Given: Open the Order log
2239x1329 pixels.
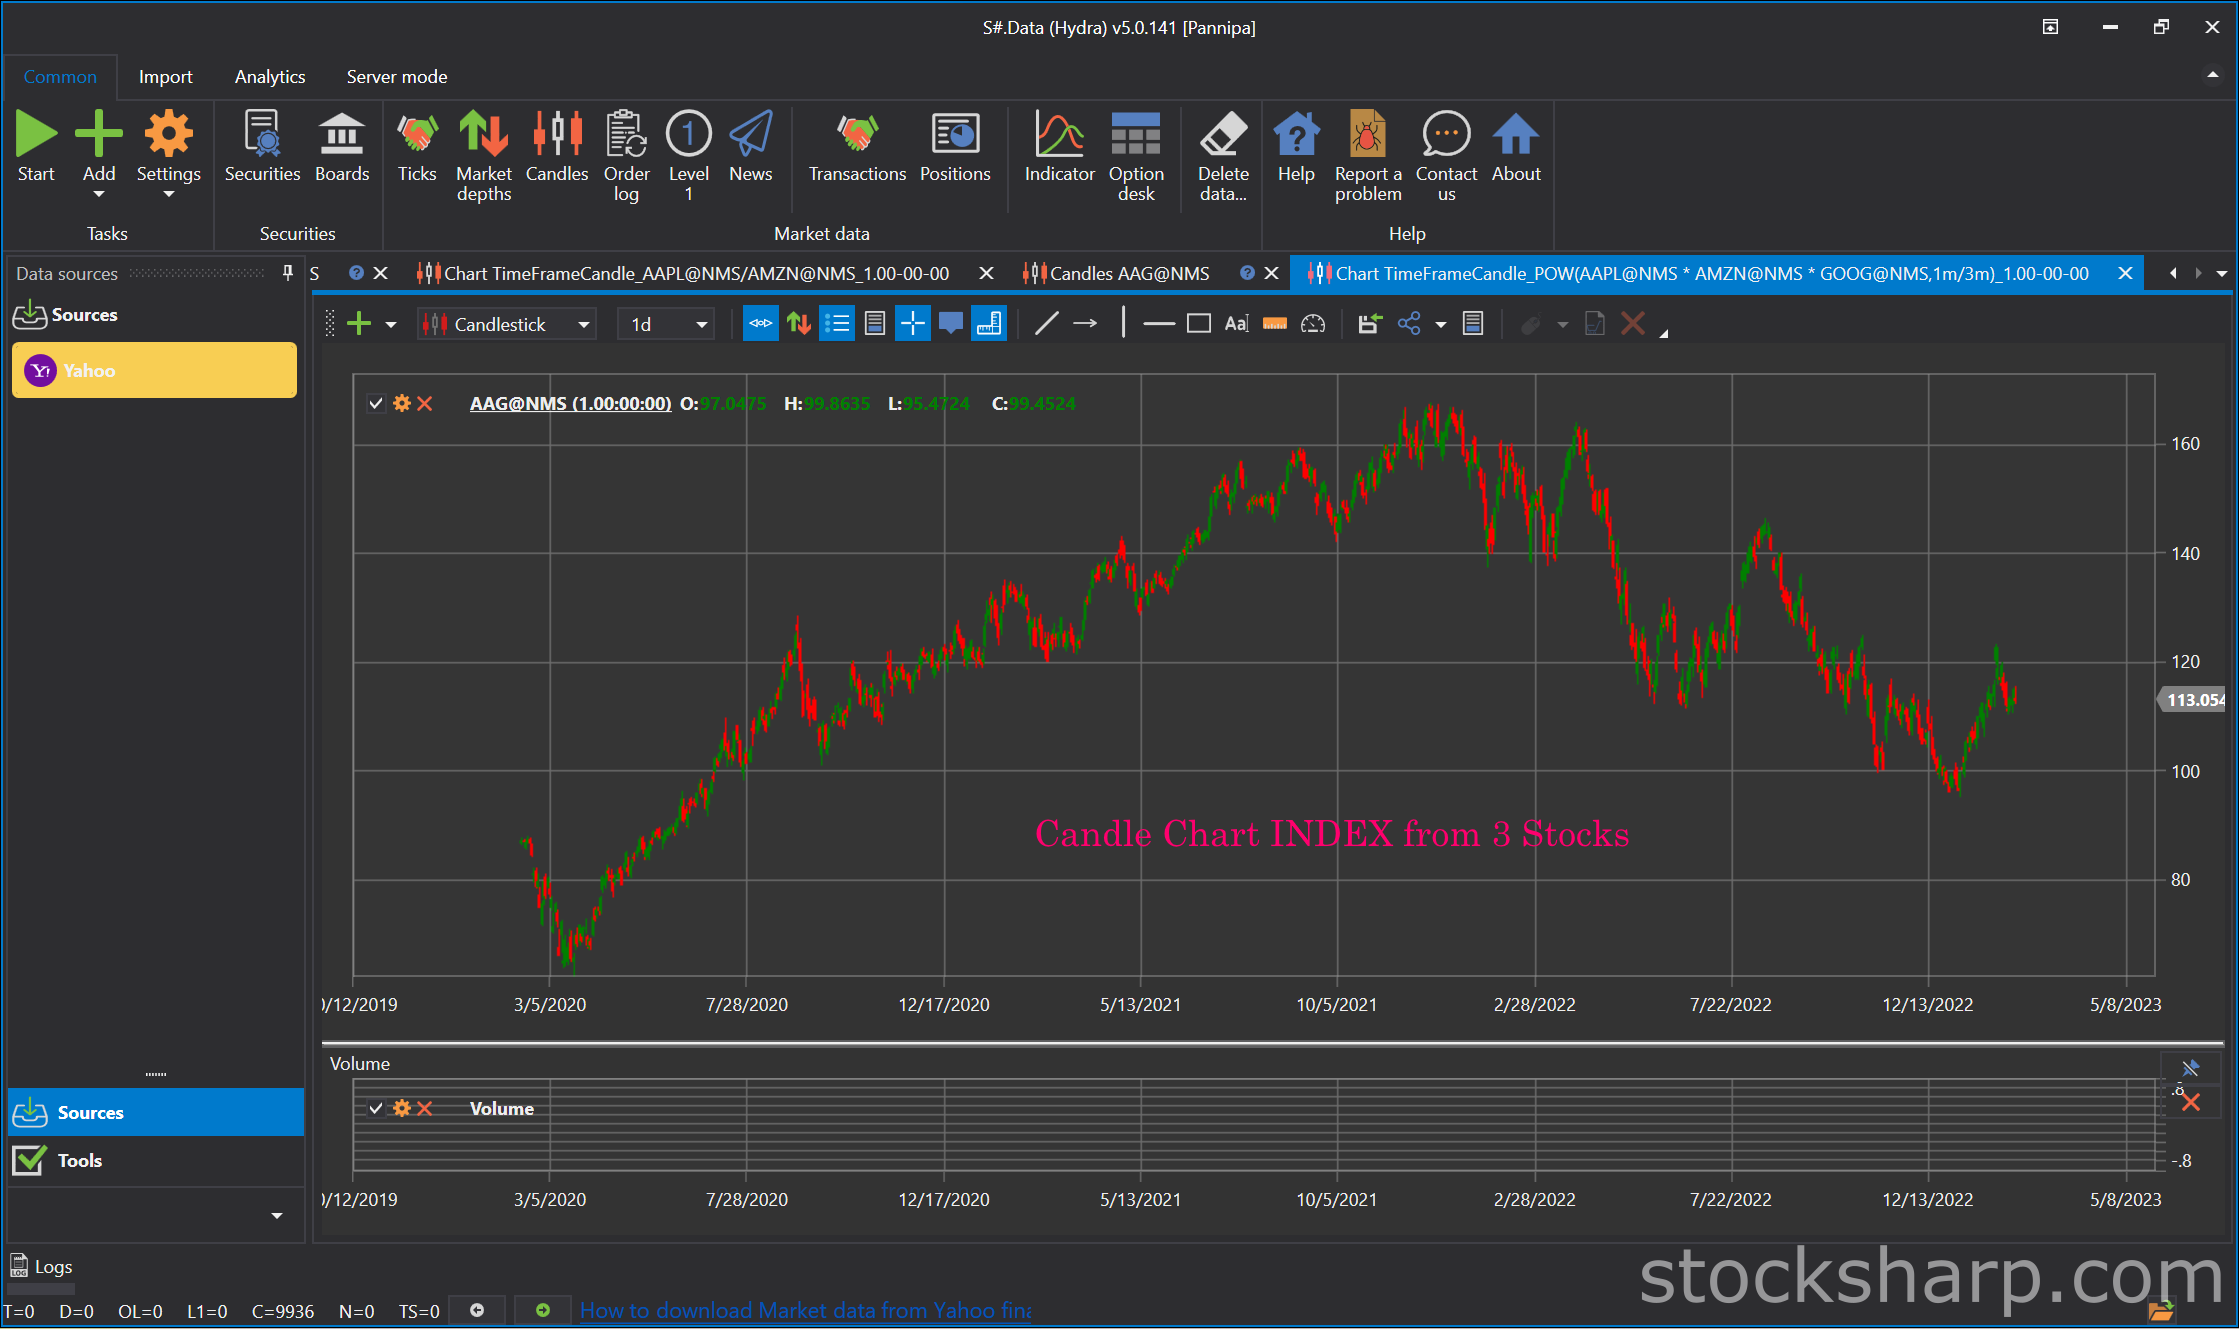Looking at the screenshot, I should click(x=626, y=156).
